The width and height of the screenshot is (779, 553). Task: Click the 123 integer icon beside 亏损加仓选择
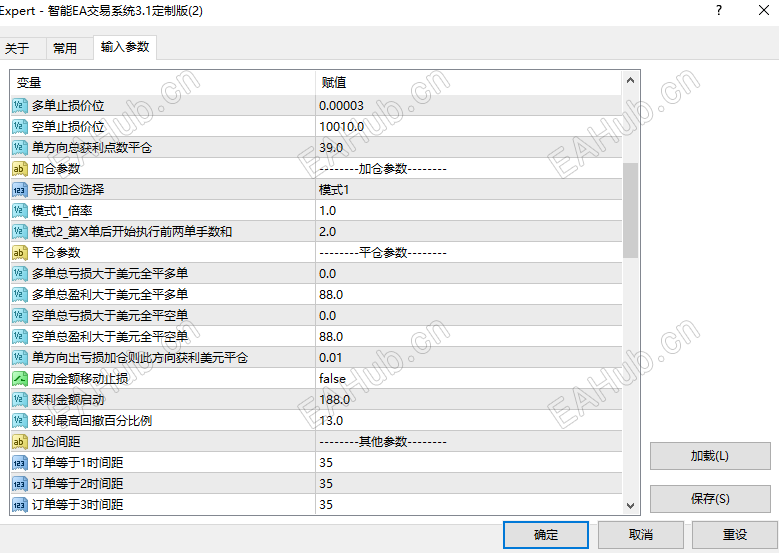(19, 189)
